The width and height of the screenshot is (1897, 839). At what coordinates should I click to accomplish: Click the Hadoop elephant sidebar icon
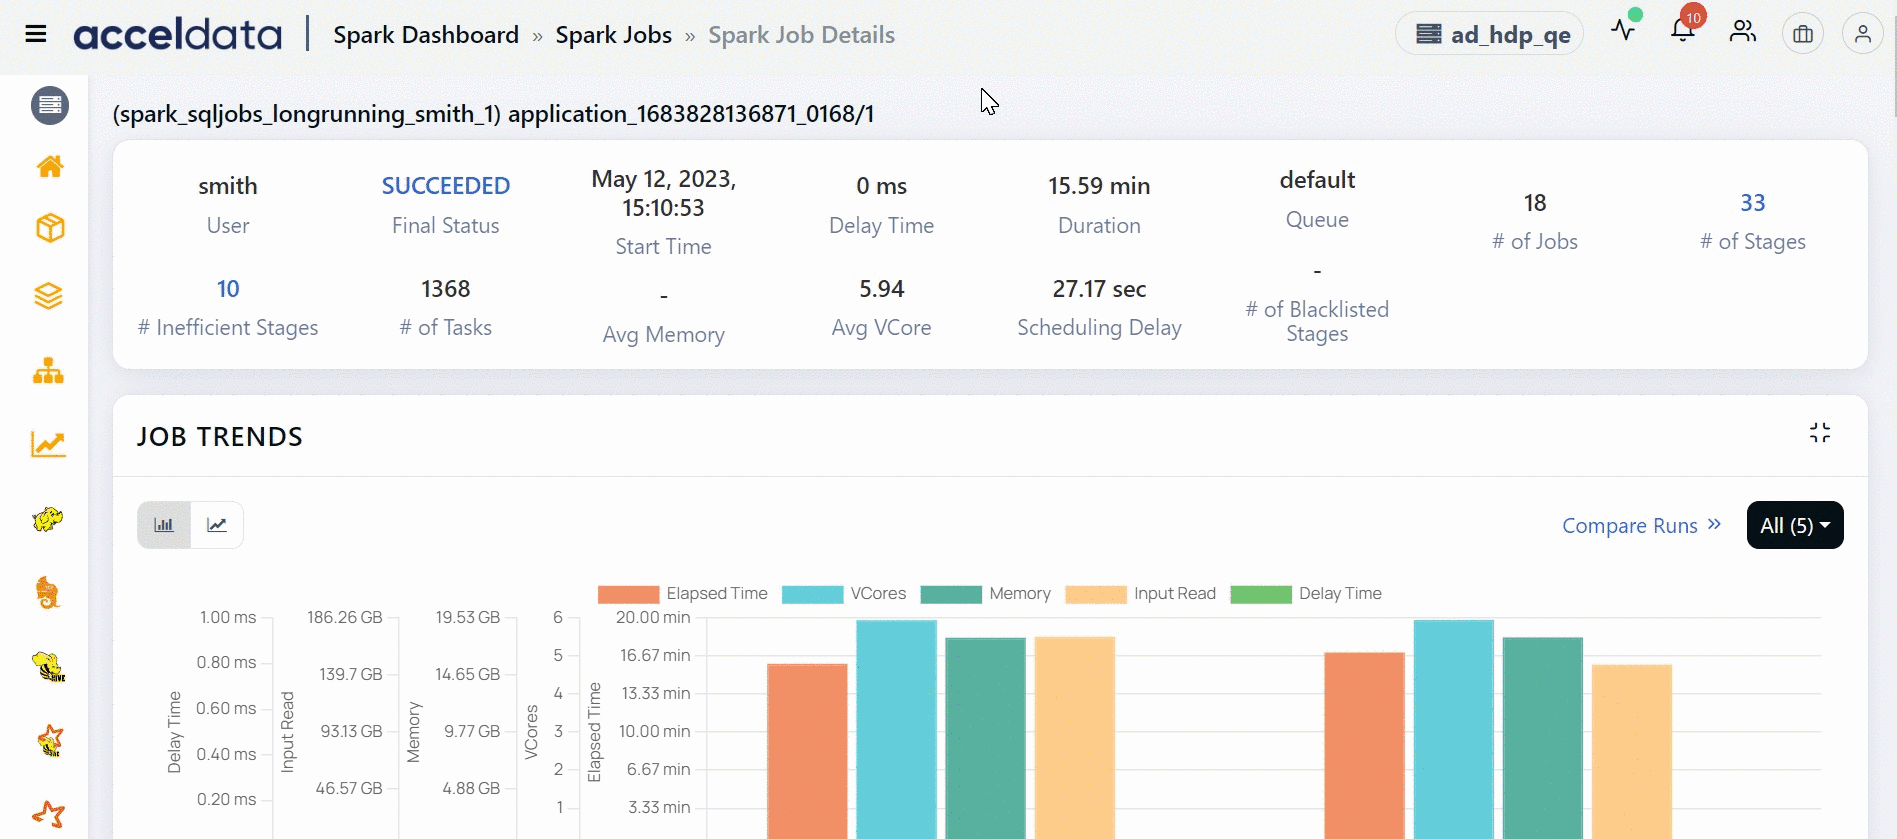(x=48, y=519)
